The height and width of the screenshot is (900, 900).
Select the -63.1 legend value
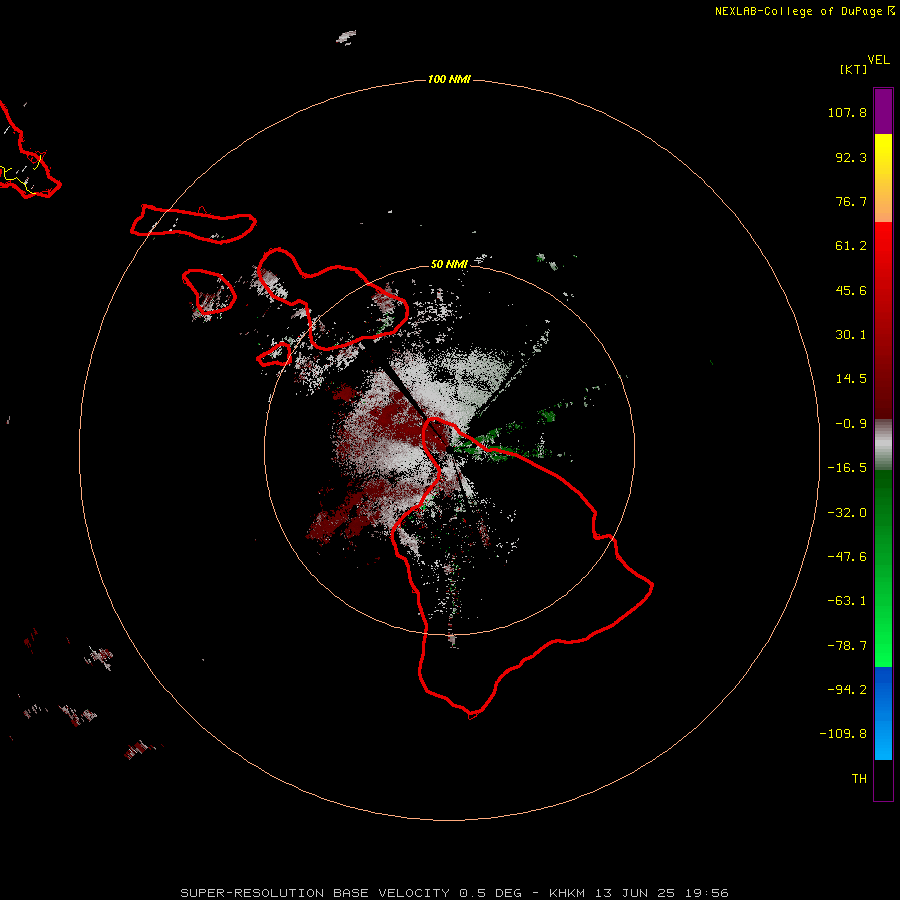(x=847, y=601)
